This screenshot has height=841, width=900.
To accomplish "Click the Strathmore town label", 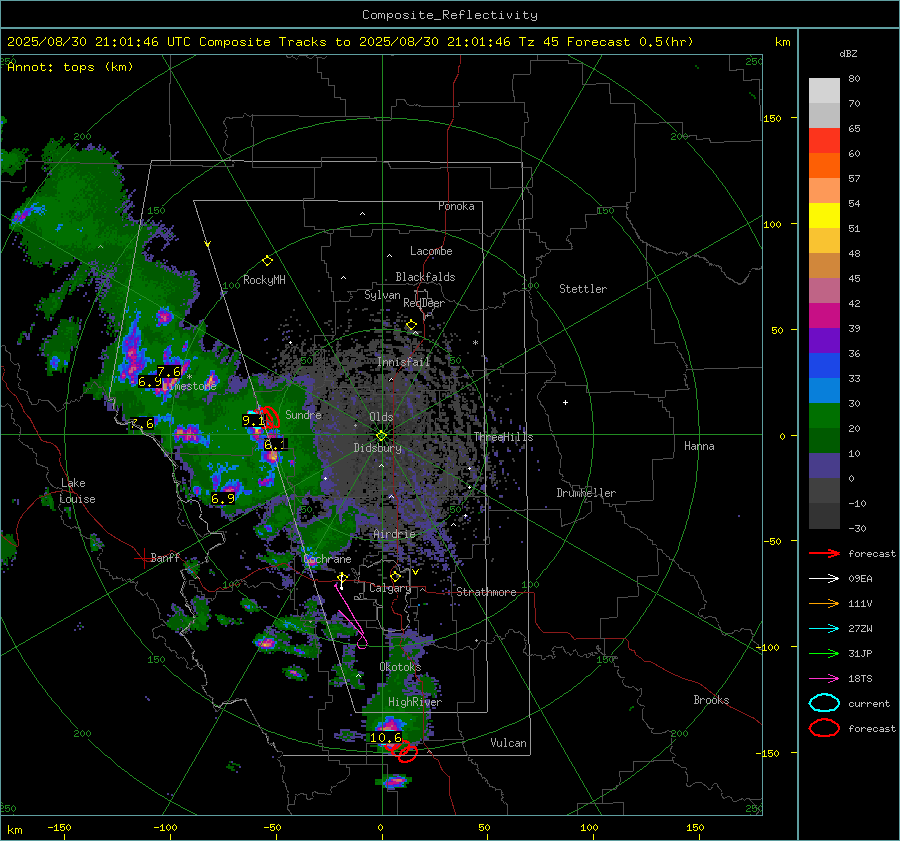I will (486, 592).
